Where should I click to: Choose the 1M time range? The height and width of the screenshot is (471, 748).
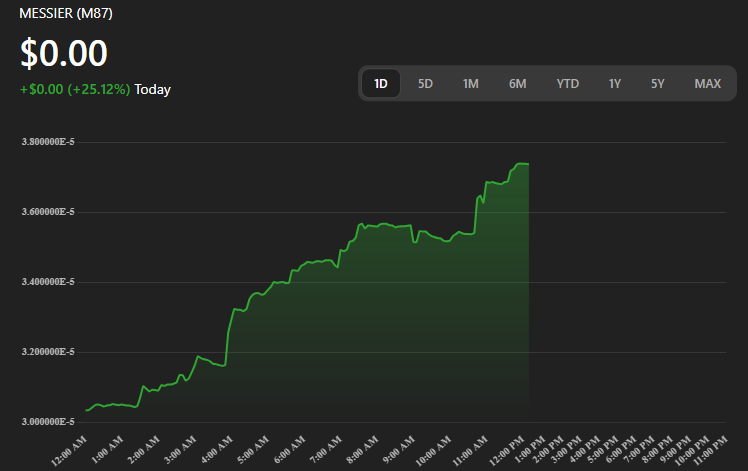tap(471, 84)
